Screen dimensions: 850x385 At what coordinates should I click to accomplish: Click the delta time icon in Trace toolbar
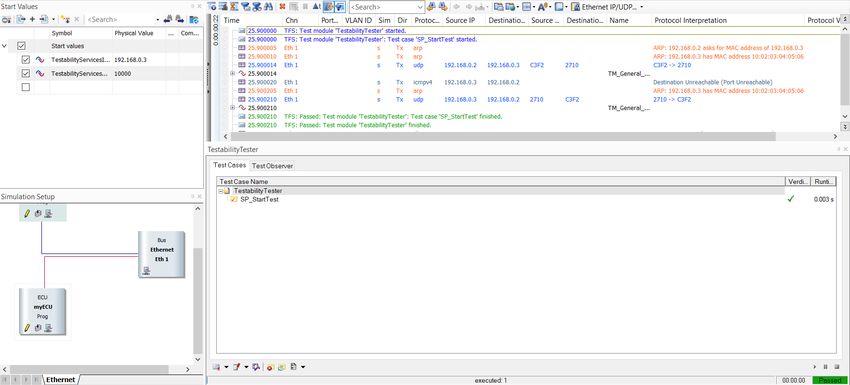tap(317, 7)
